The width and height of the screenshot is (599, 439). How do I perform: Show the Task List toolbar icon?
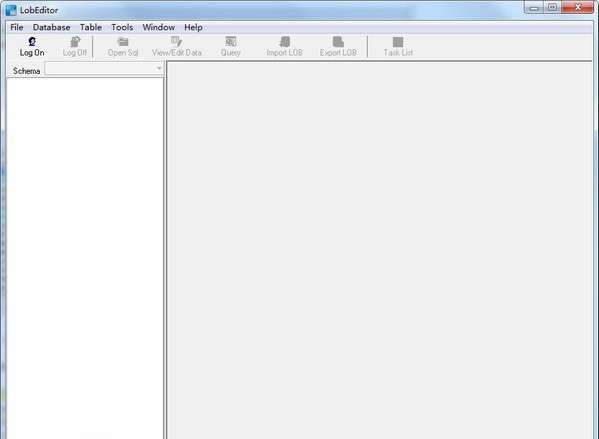[x=398, y=42]
